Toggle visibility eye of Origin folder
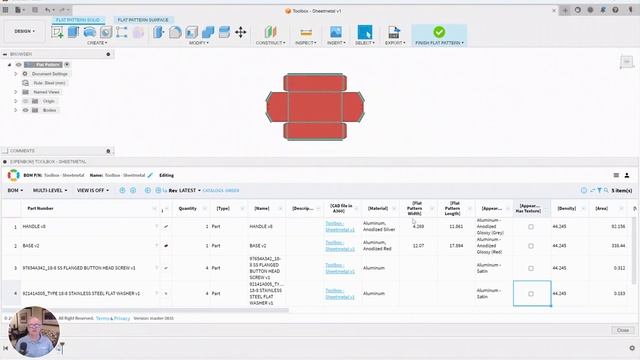Image resolution: width=640 pixels, height=360 pixels. [x=25, y=101]
